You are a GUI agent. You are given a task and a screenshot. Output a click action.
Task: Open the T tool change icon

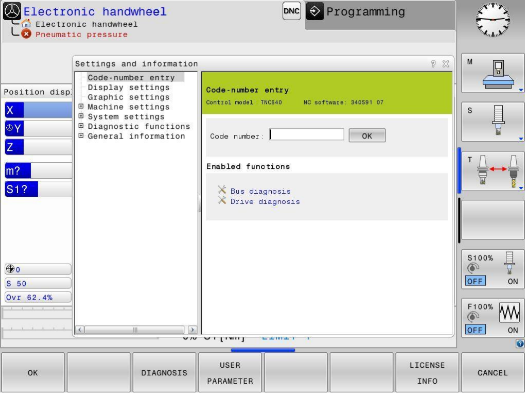tap(493, 171)
